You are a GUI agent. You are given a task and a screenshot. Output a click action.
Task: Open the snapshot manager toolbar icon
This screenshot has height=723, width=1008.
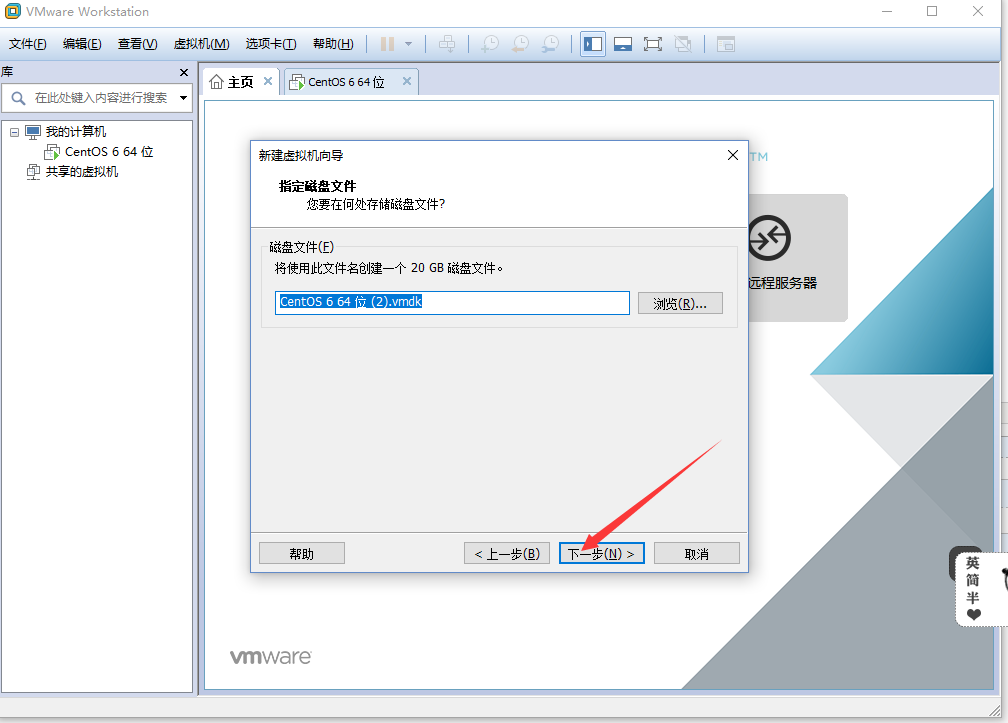point(550,44)
